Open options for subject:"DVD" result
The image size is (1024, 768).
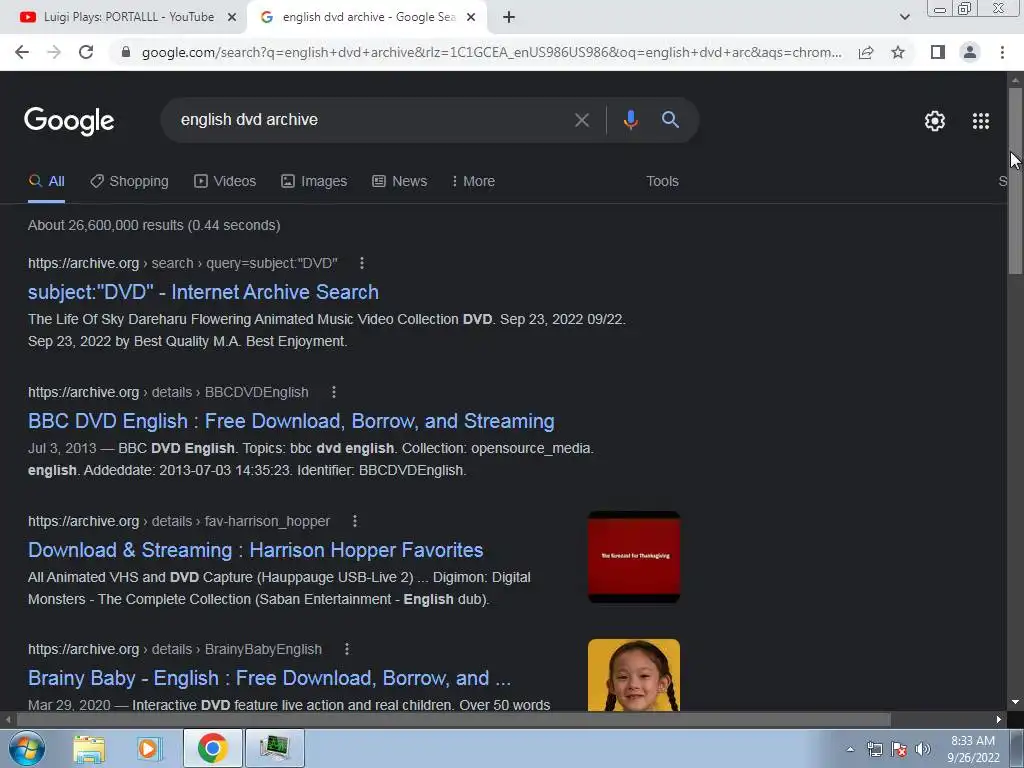pos(362,263)
